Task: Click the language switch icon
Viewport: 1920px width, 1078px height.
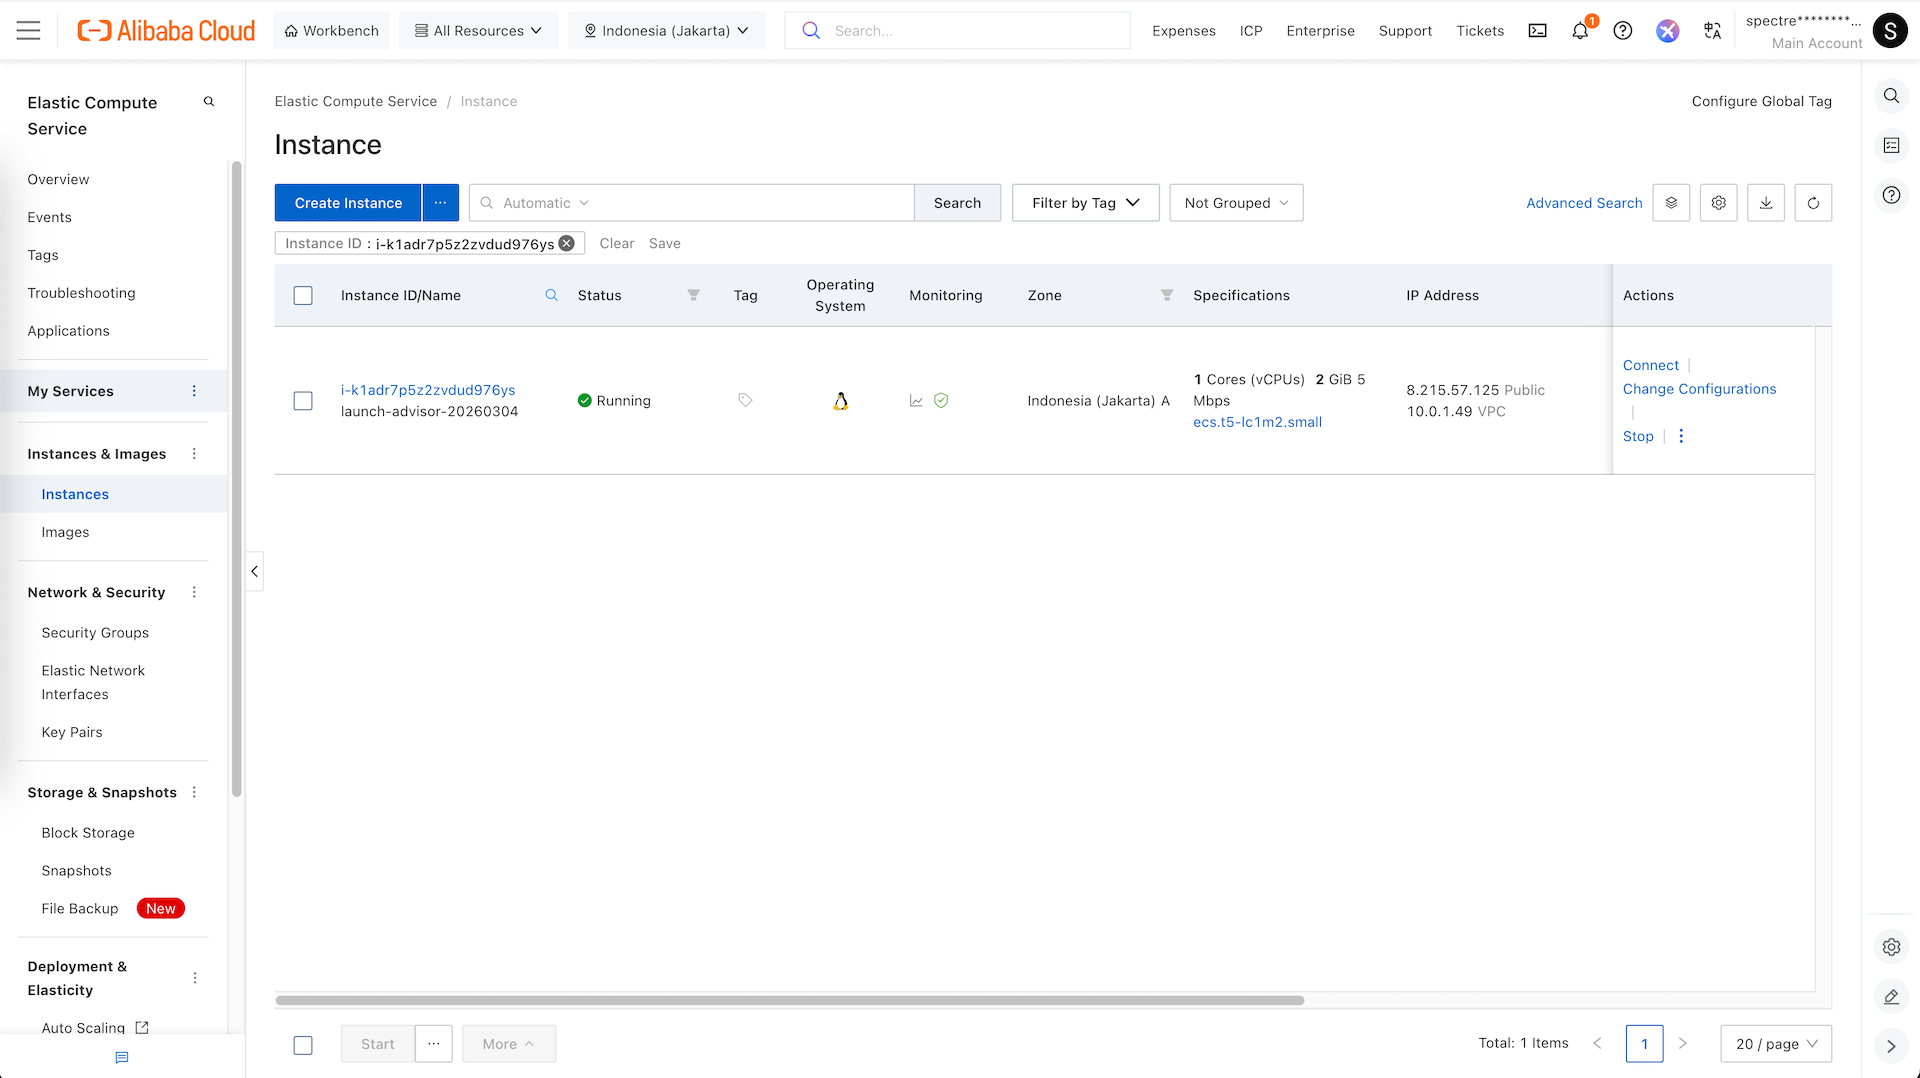Action: click(1712, 31)
